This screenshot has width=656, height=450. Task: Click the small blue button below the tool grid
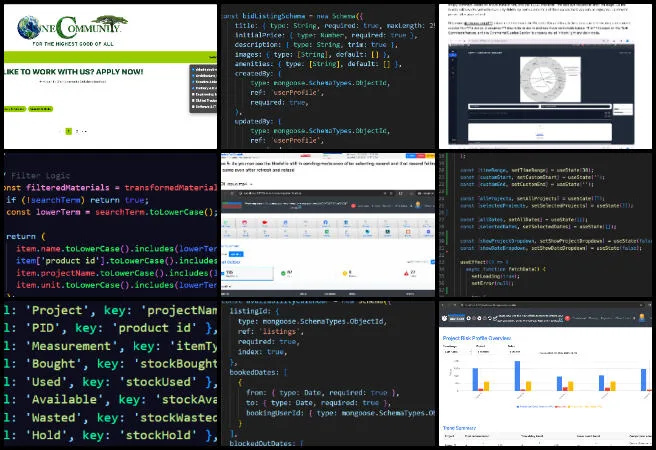[236, 254]
